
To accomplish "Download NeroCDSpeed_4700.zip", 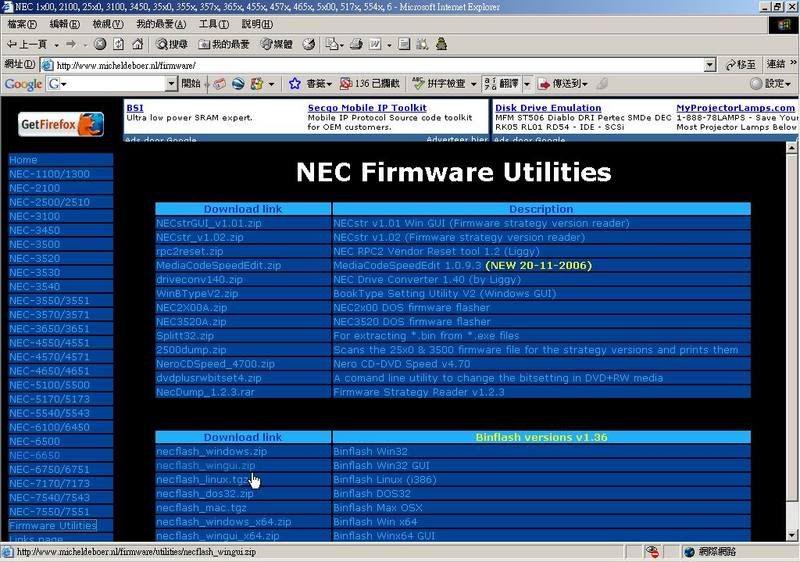I will click(215, 364).
